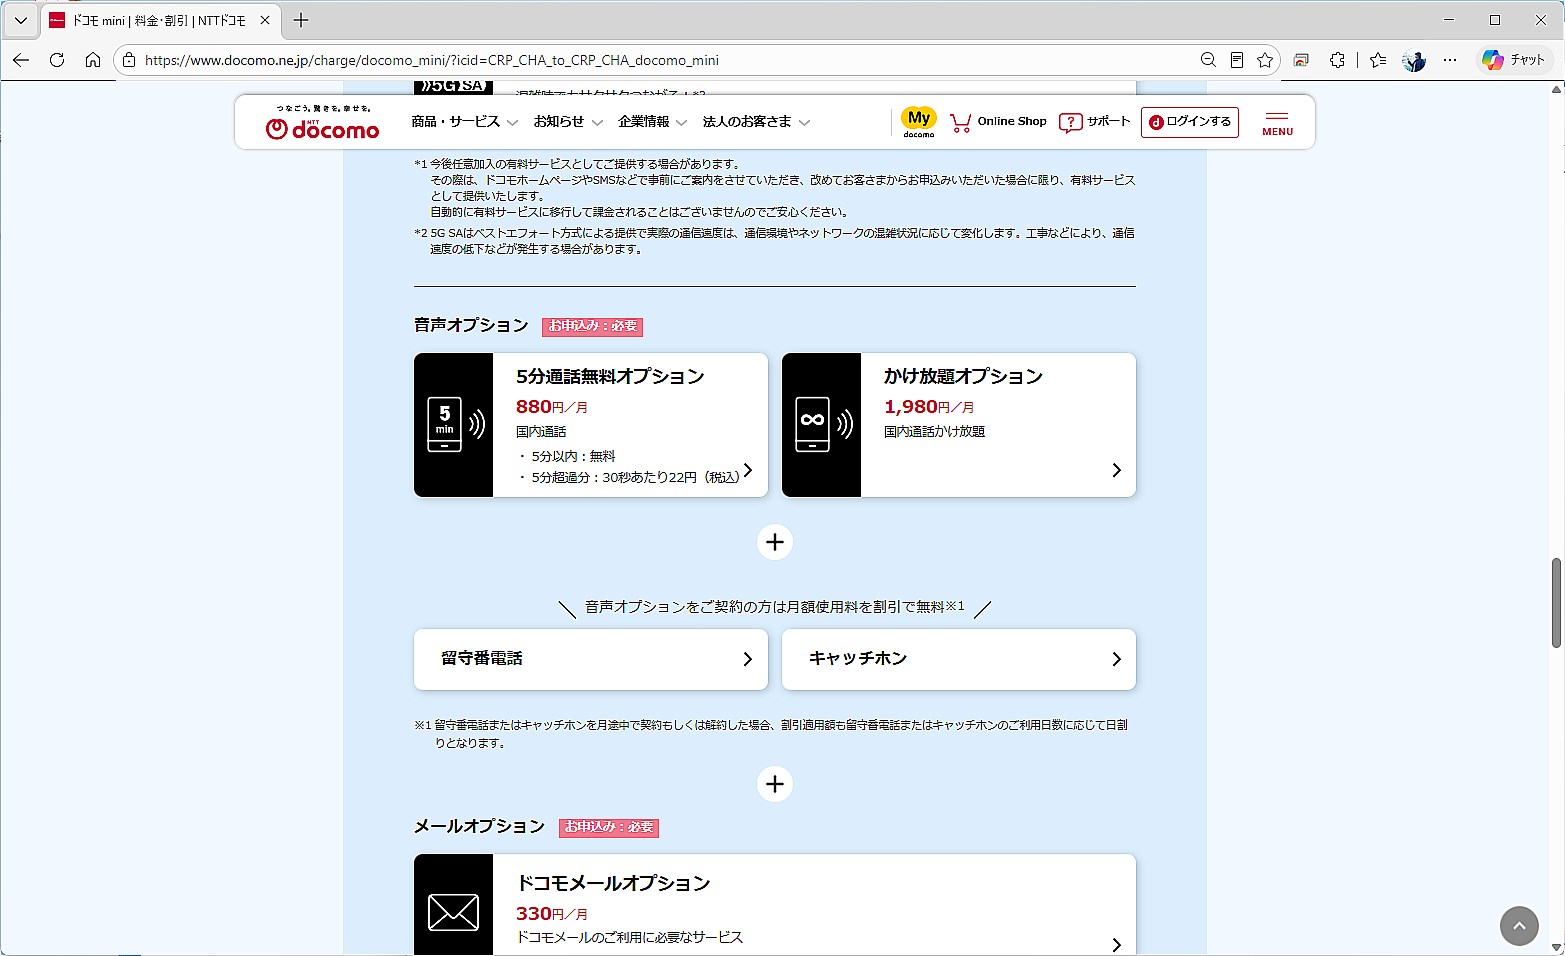The image size is (1565, 956).
Task: Click the 330円/月 price text
Action: [552, 914]
